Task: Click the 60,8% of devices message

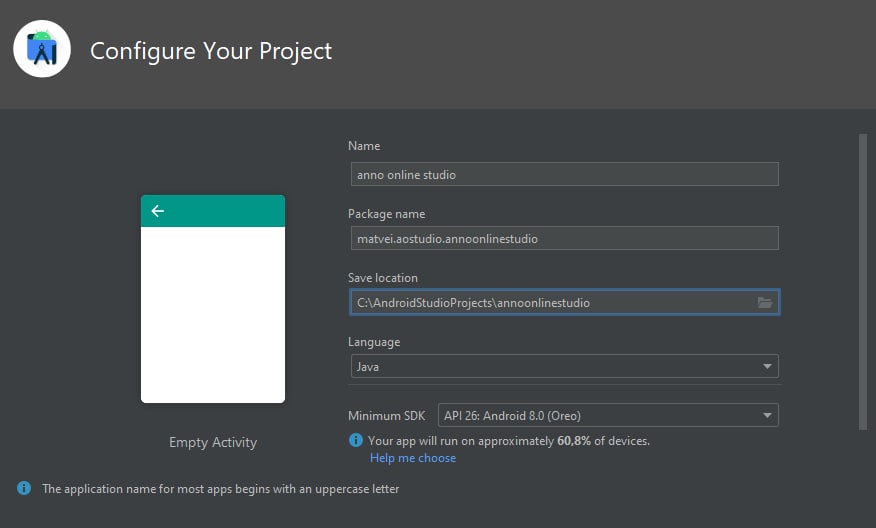Action: click(x=509, y=441)
